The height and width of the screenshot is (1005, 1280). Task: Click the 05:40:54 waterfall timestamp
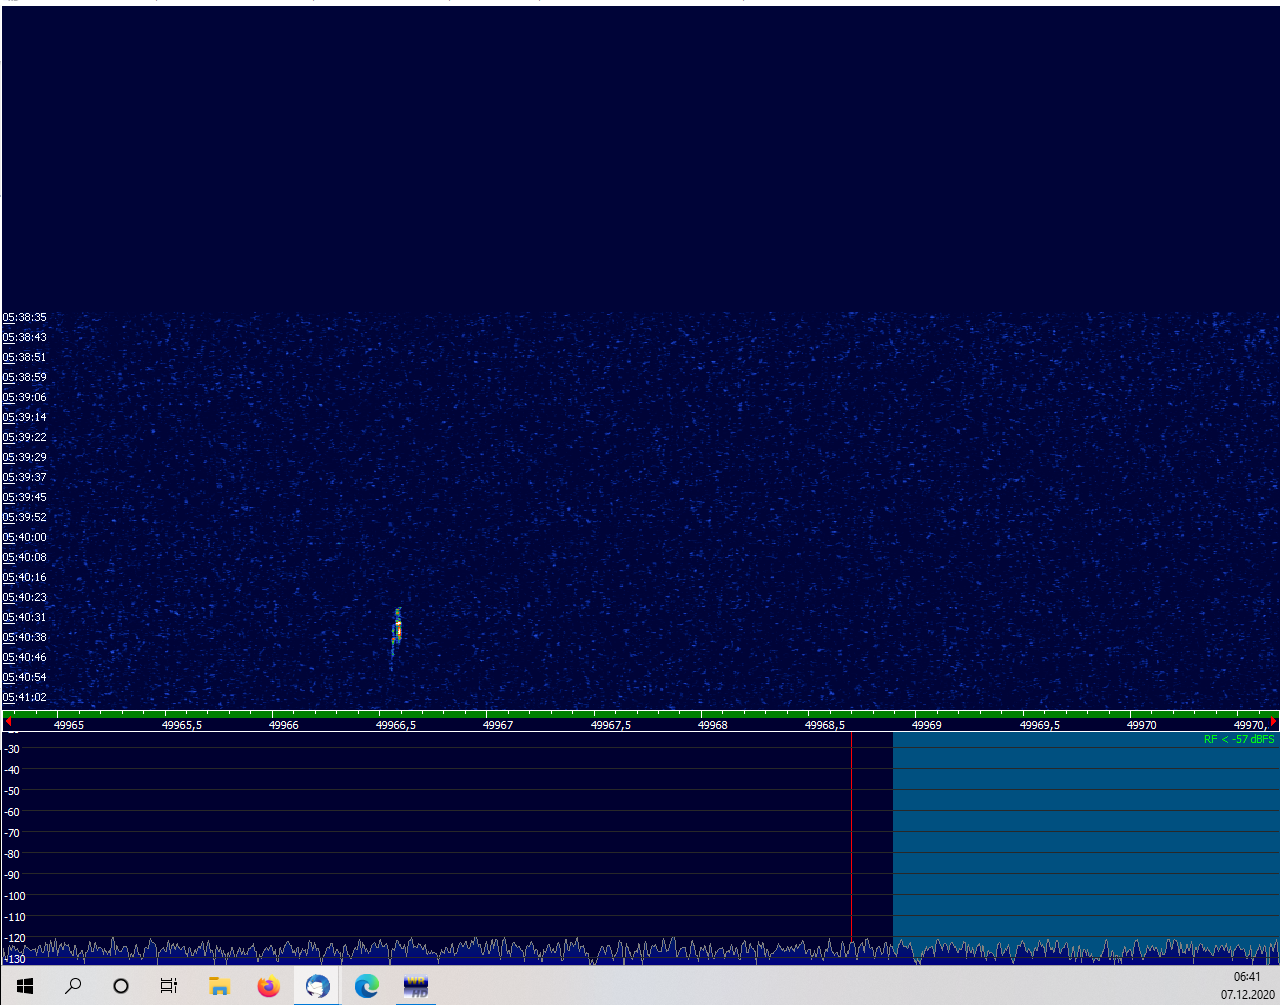pos(25,677)
